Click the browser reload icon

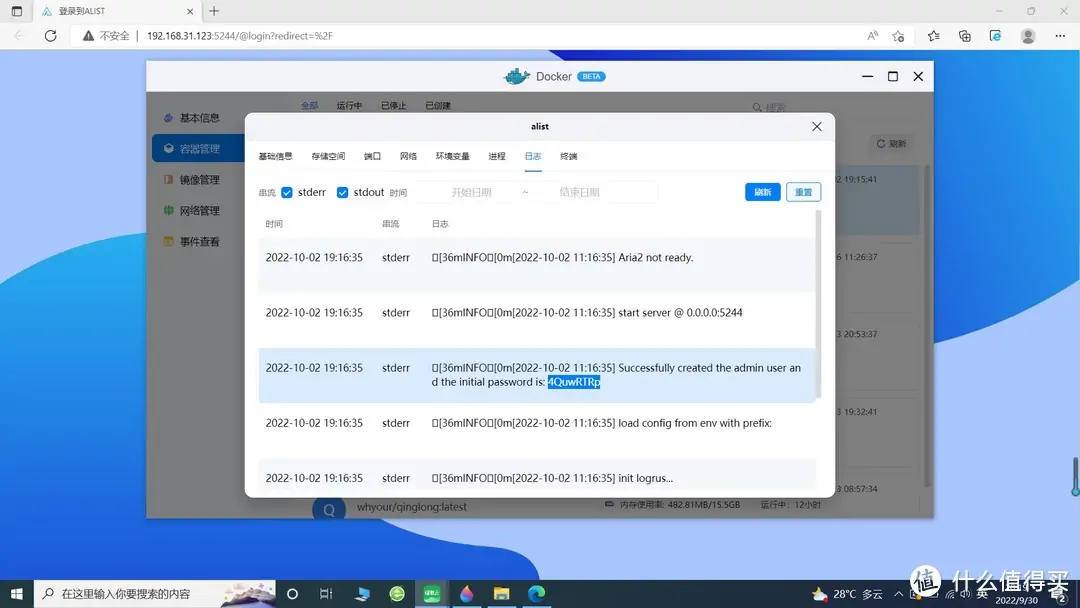pyautogui.click(x=50, y=35)
